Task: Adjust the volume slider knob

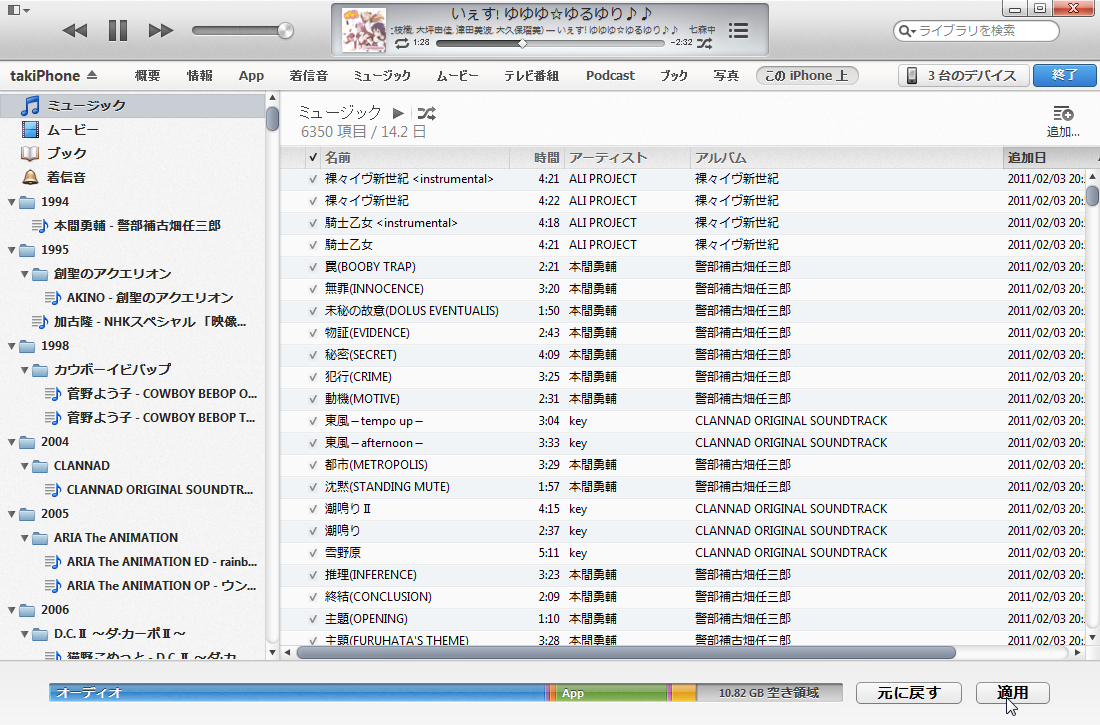Action: (285, 30)
